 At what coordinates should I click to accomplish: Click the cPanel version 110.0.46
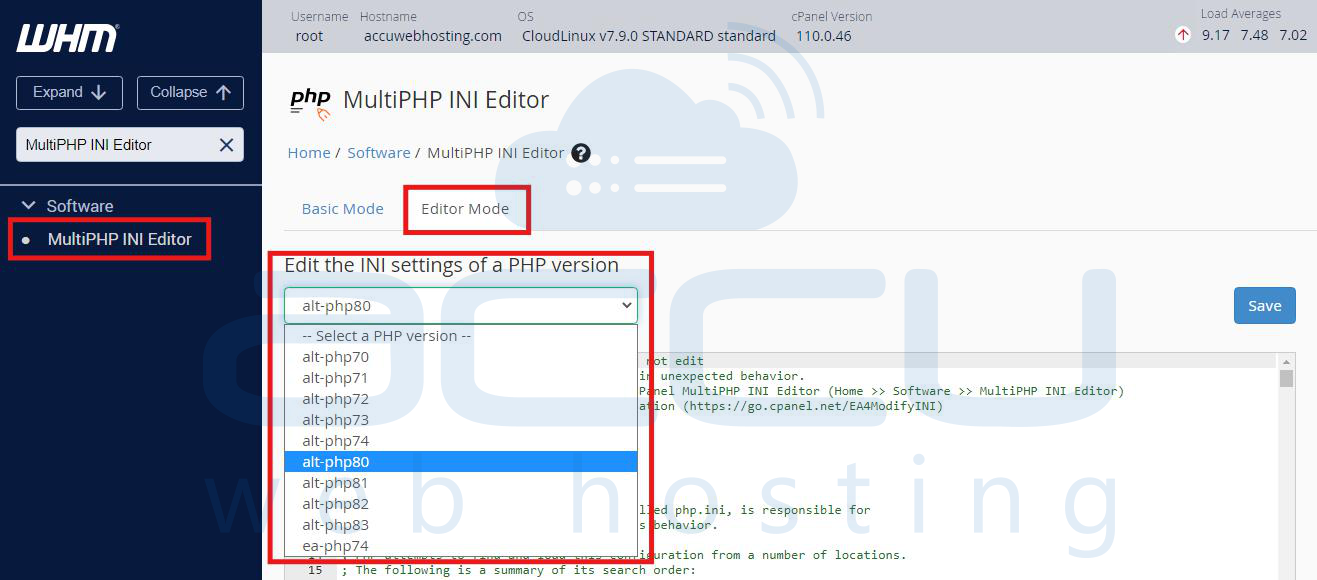[x=824, y=36]
